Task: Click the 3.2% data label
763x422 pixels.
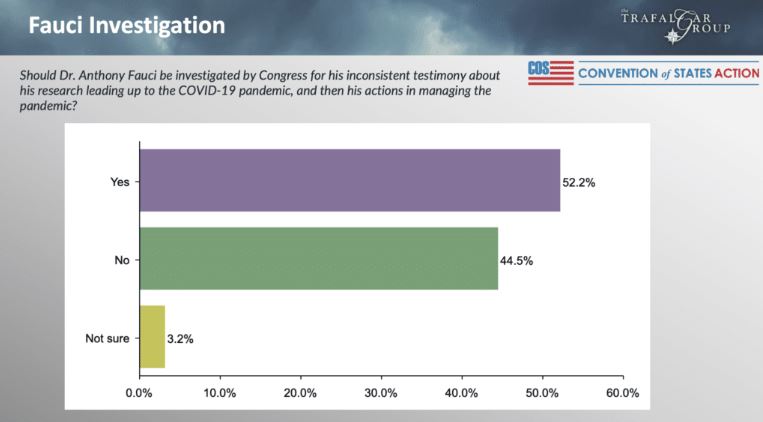Action: tap(181, 339)
